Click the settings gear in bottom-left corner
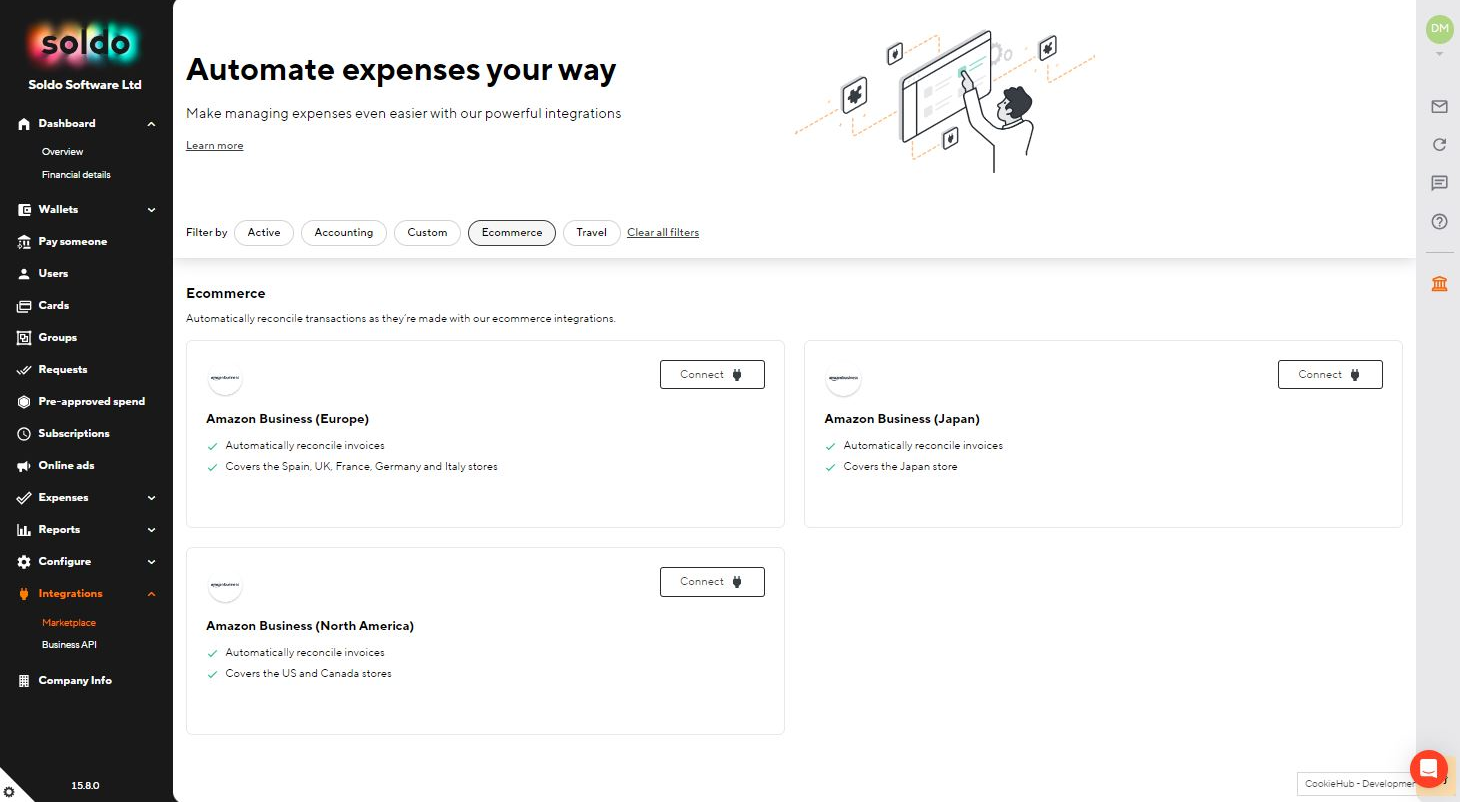This screenshot has width=1460, height=802. pos(9,791)
